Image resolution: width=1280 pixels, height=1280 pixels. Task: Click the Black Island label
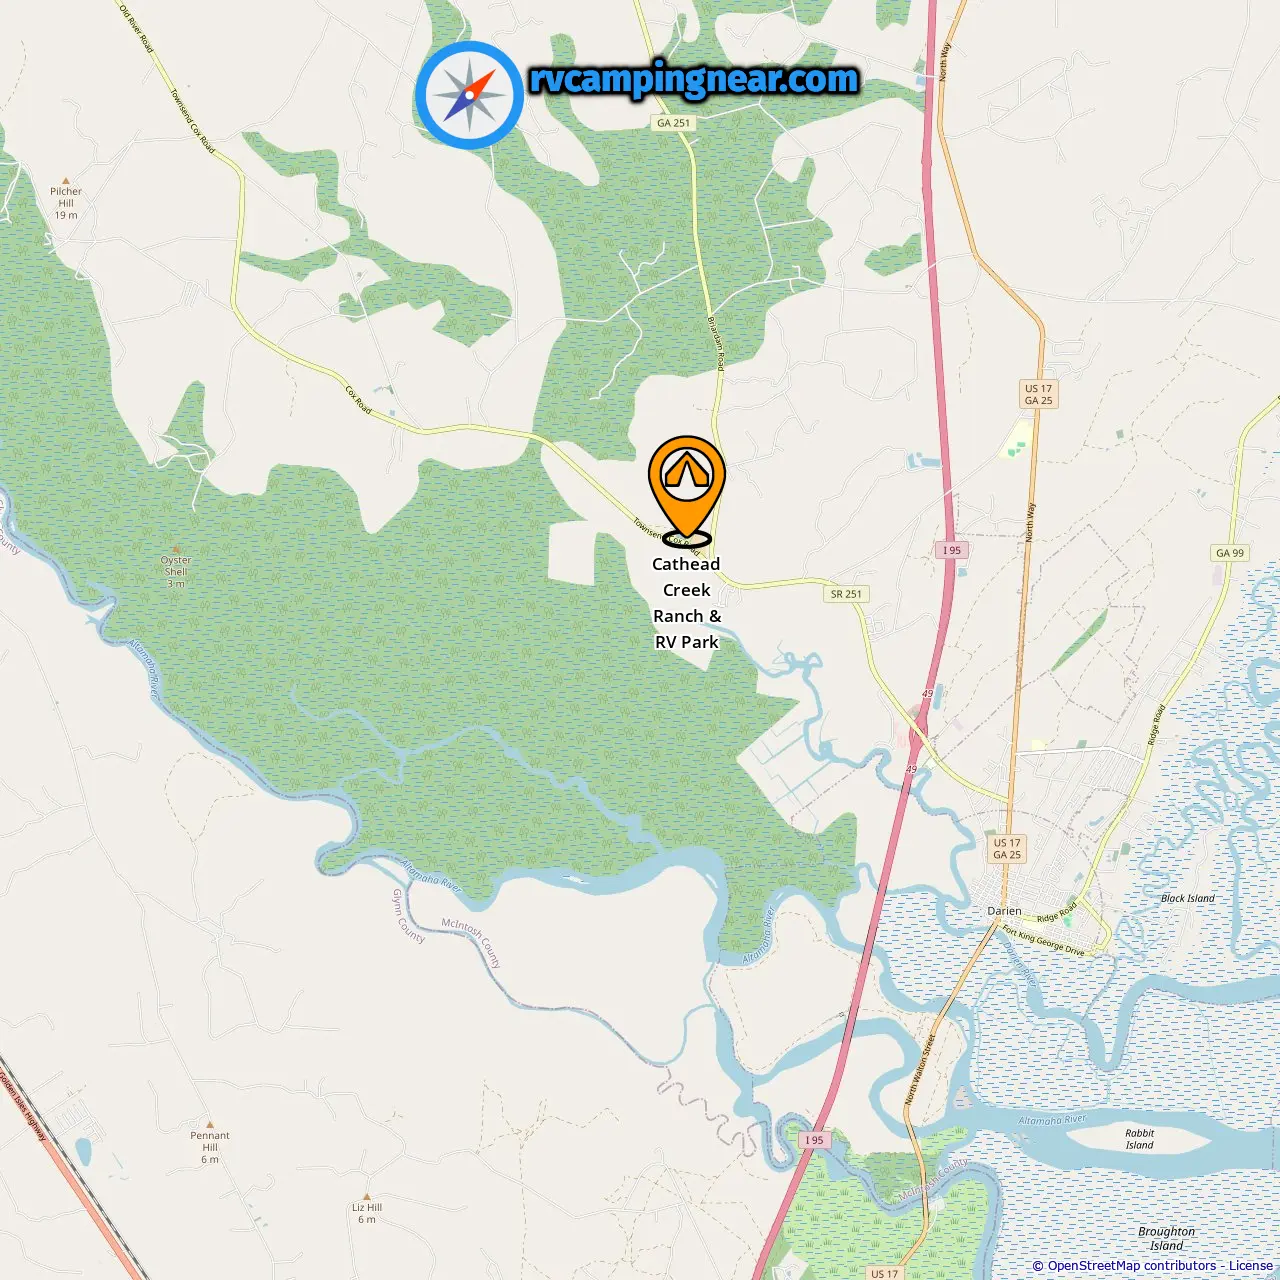[x=1188, y=898]
